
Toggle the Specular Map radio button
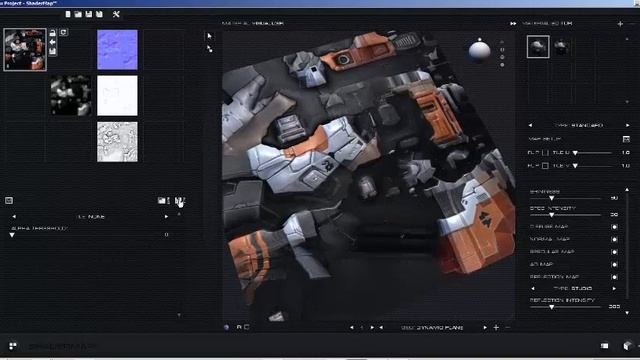[x=614, y=252]
